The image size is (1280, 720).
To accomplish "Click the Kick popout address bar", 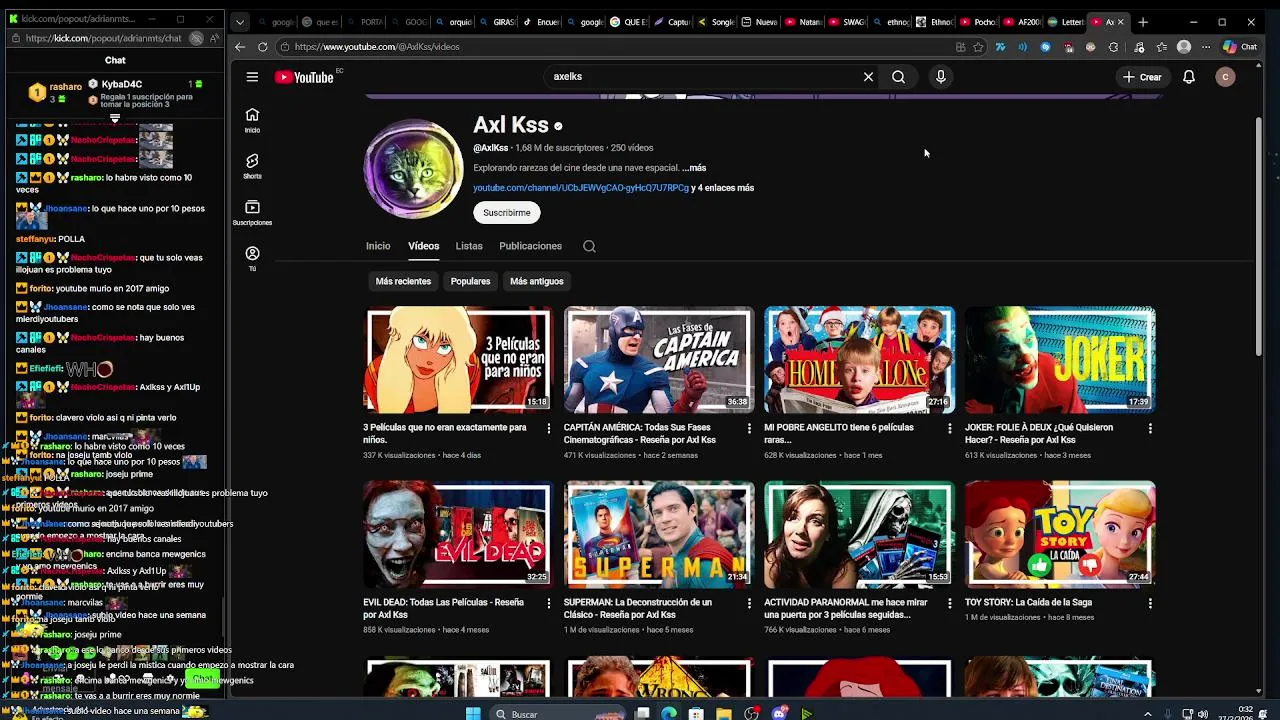I will (105, 38).
